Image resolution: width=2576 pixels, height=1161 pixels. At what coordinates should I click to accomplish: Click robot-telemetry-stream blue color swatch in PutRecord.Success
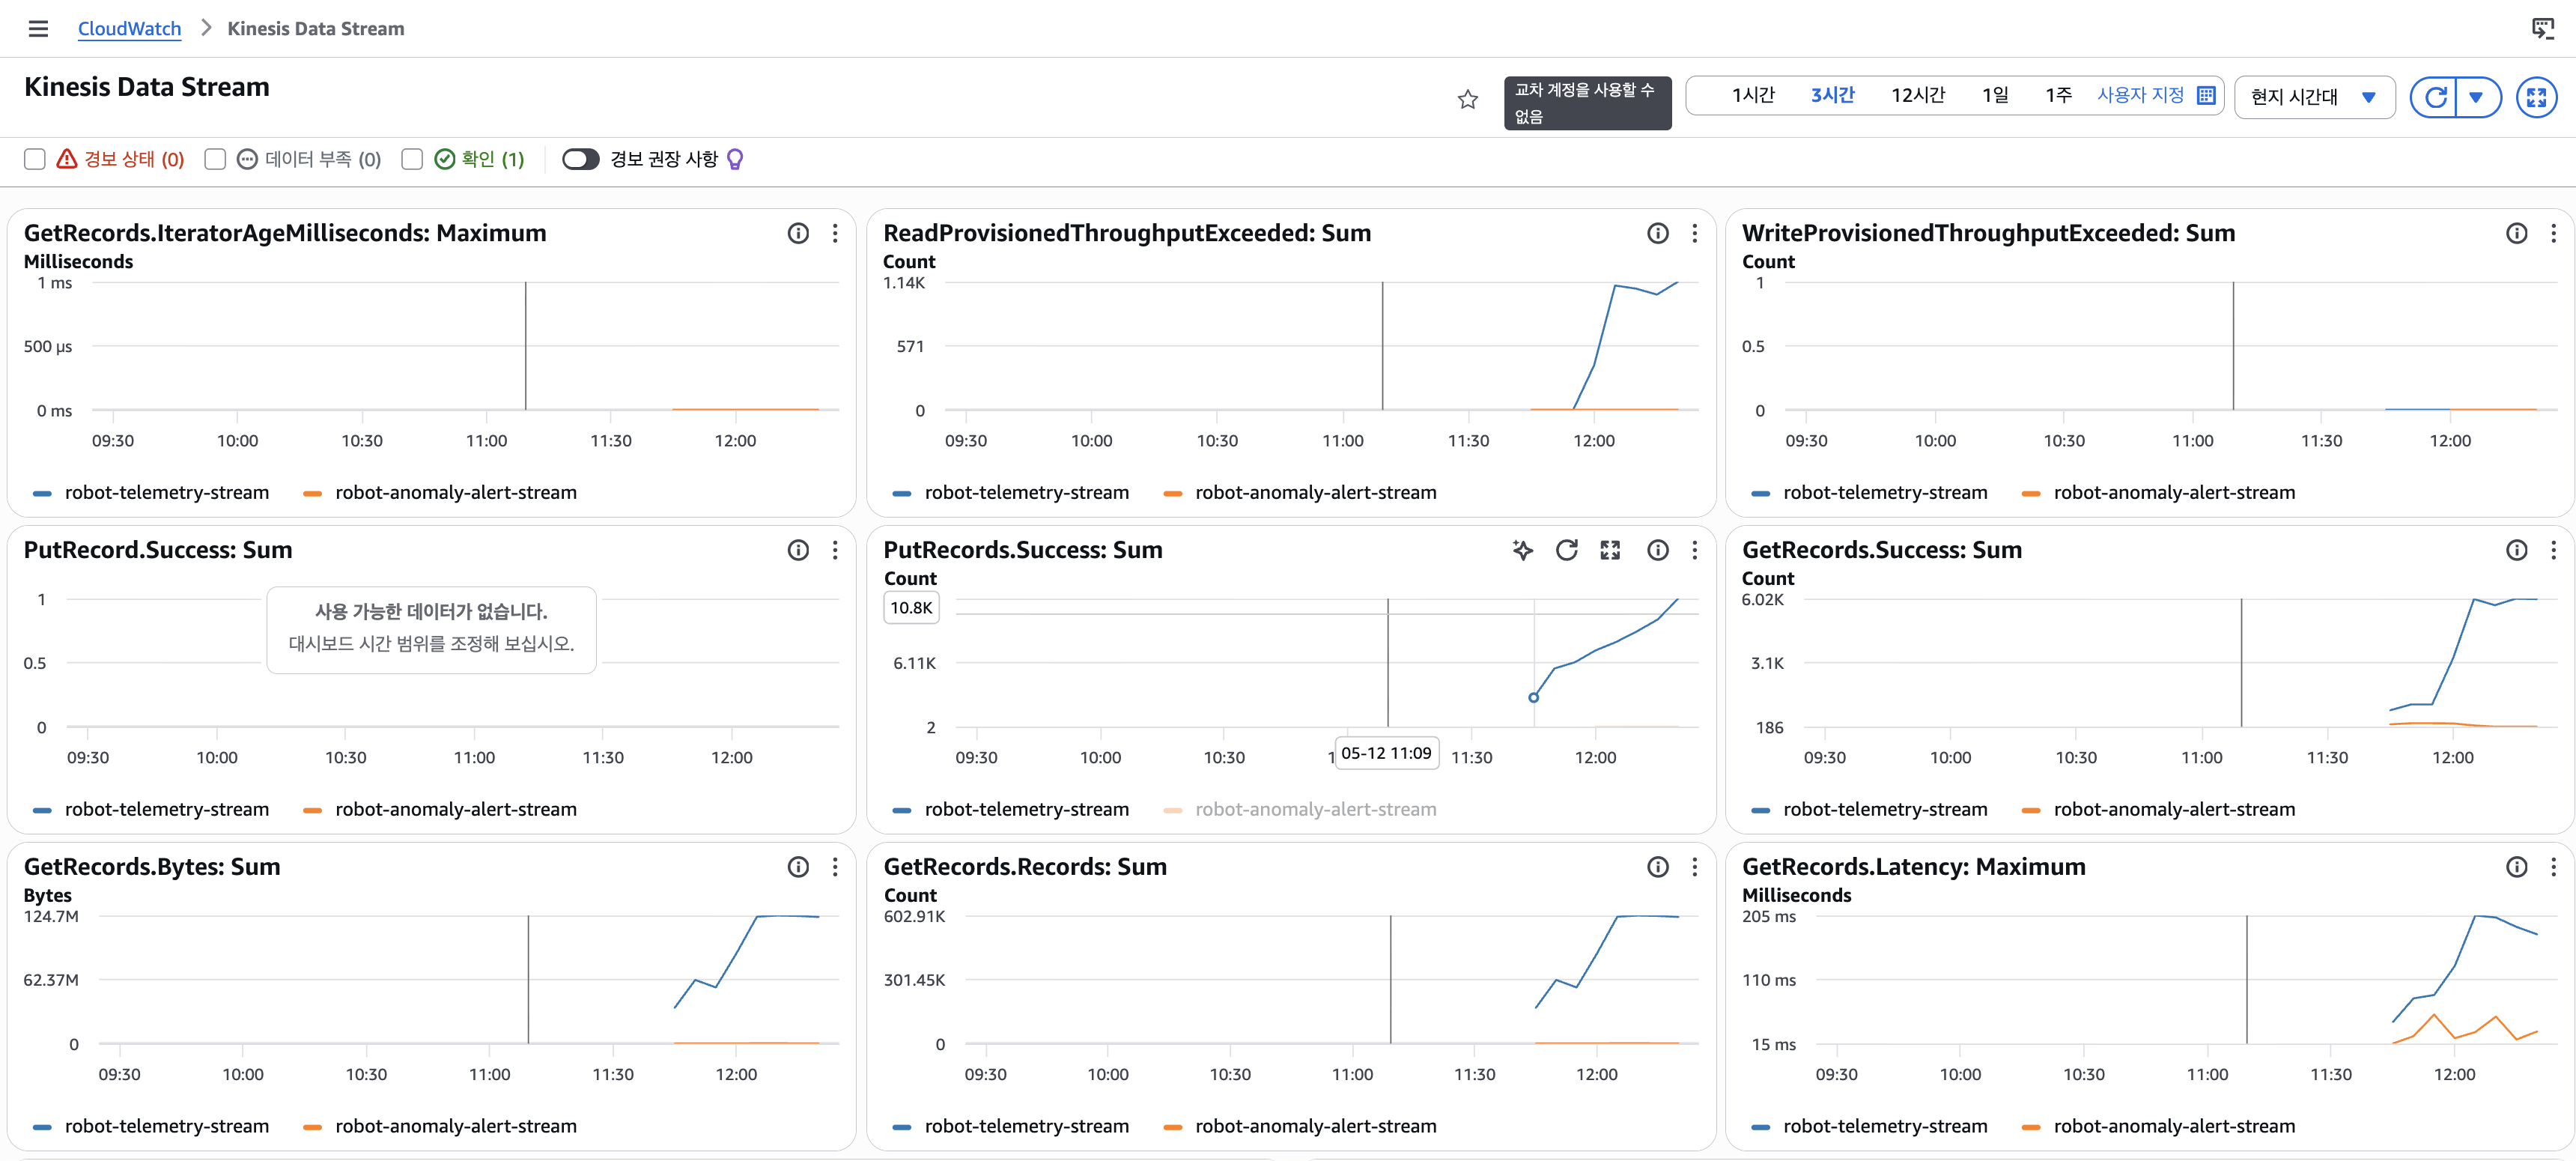(x=42, y=811)
